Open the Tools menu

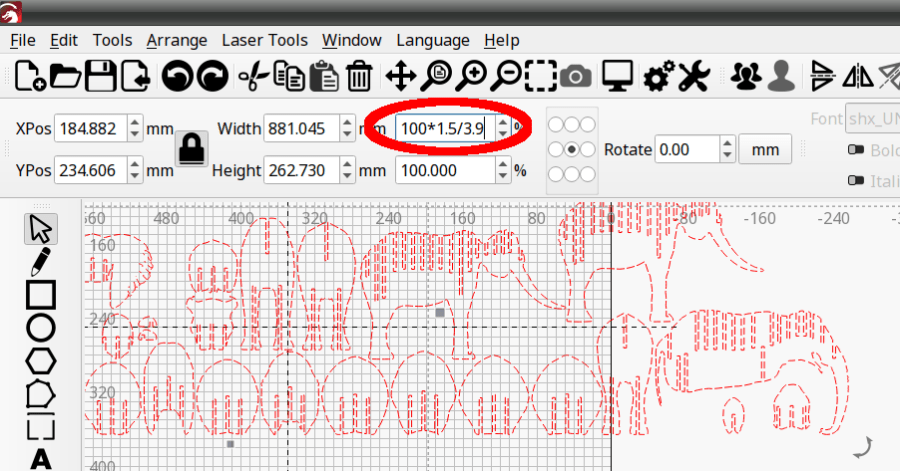tap(112, 40)
